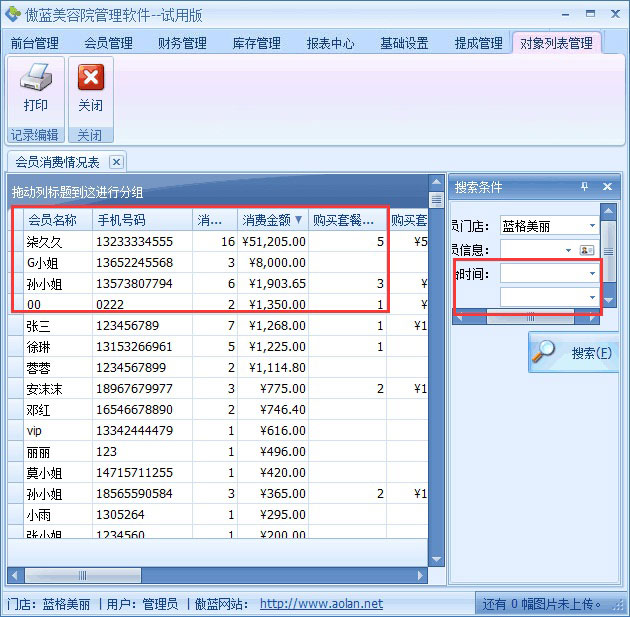Screen dimensions: 630x617
Task: Open the 门店 dropdown showing 蓝格美丽
Action: [592, 226]
